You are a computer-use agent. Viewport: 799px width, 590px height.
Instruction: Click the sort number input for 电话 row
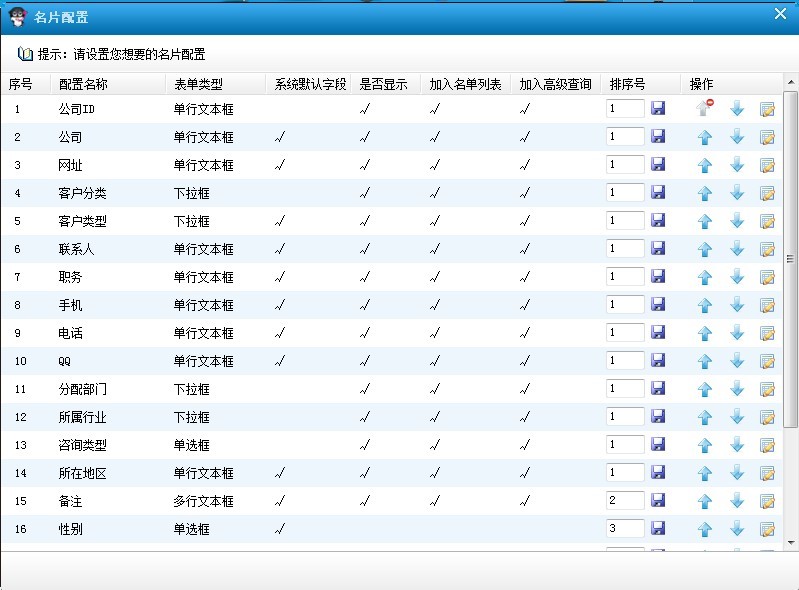click(624, 332)
